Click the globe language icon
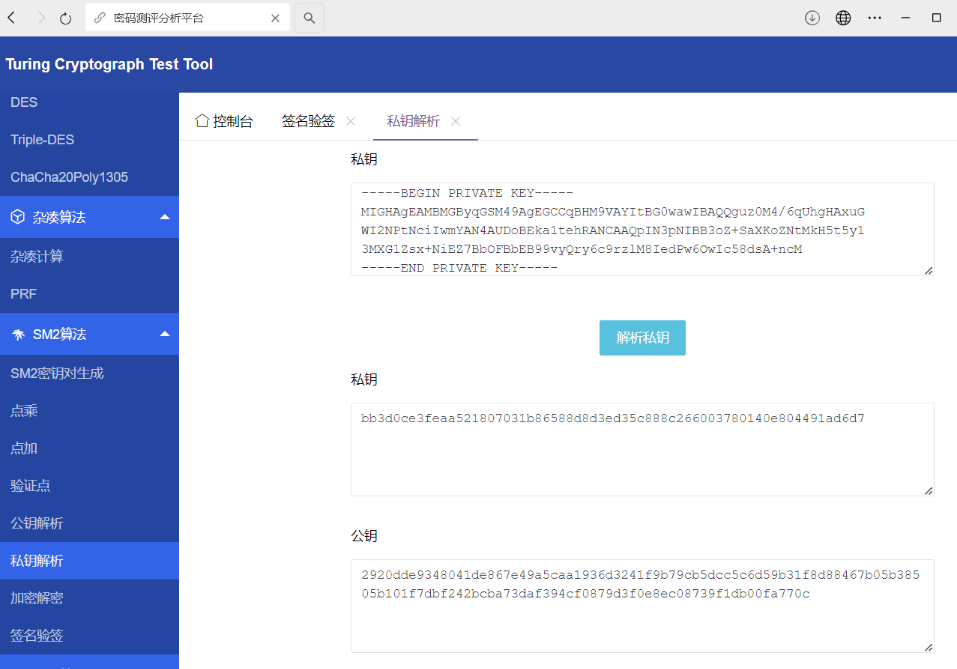The width and height of the screenshot is (957, 669). pyautogui.click(x=843, y=18)
